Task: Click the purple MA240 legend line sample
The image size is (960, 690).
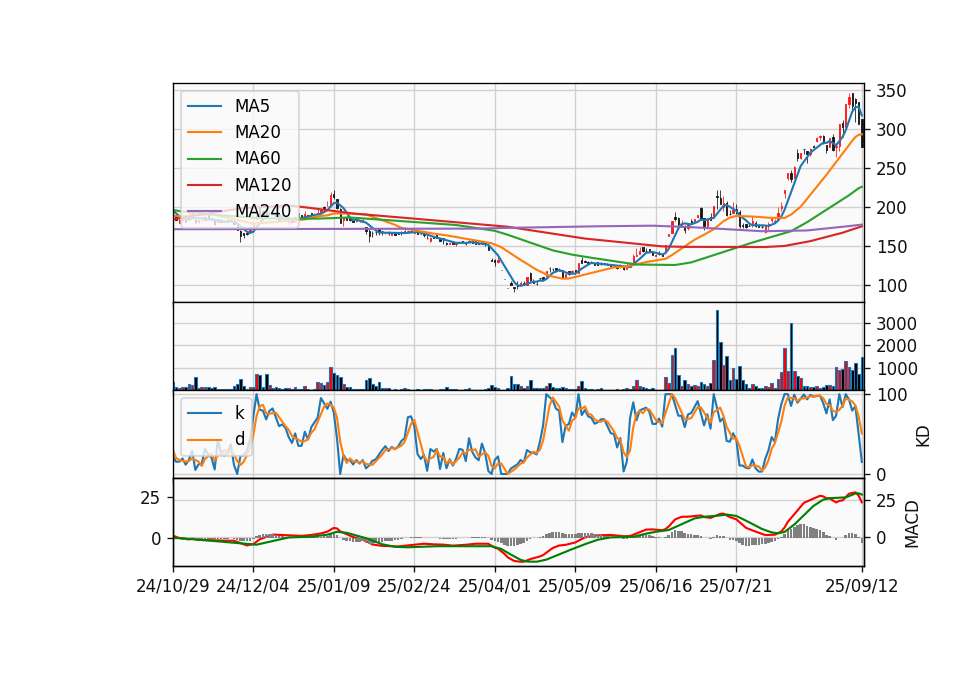Action: pyautogui.click(x=204, y=211)
